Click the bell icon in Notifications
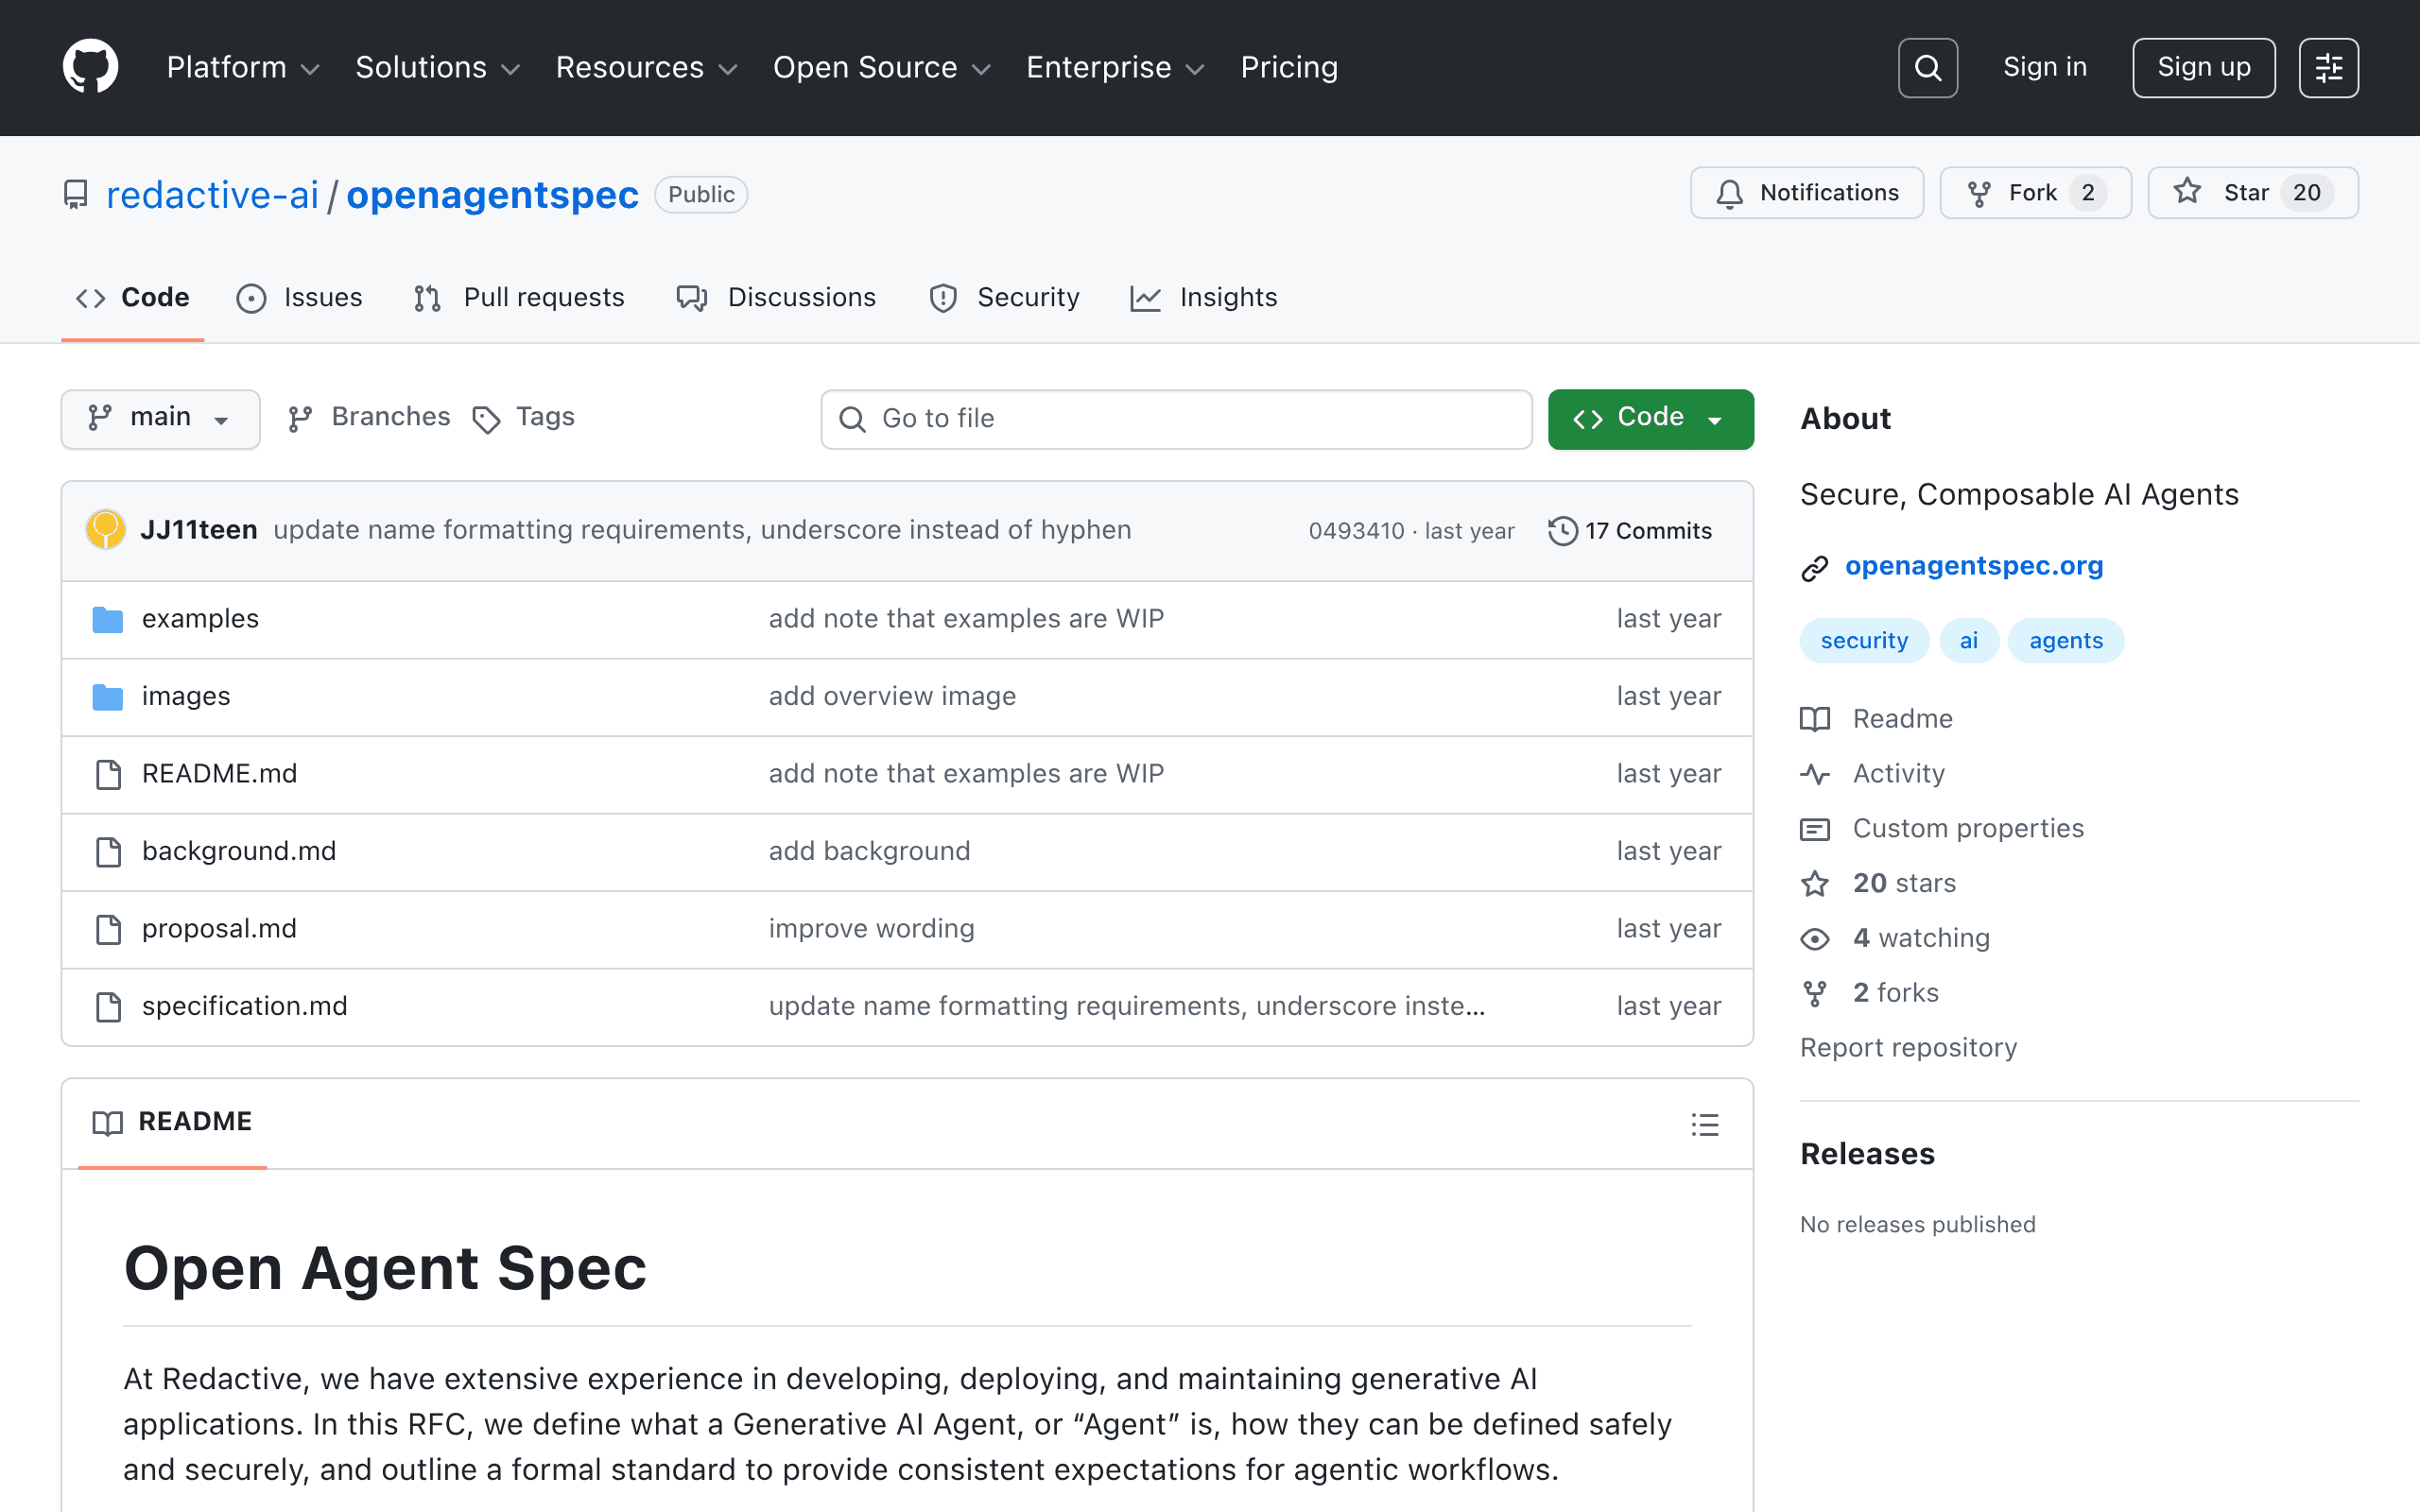Image resolution: width=2420 pixels, height=1512 pixels. [1730, 193]
